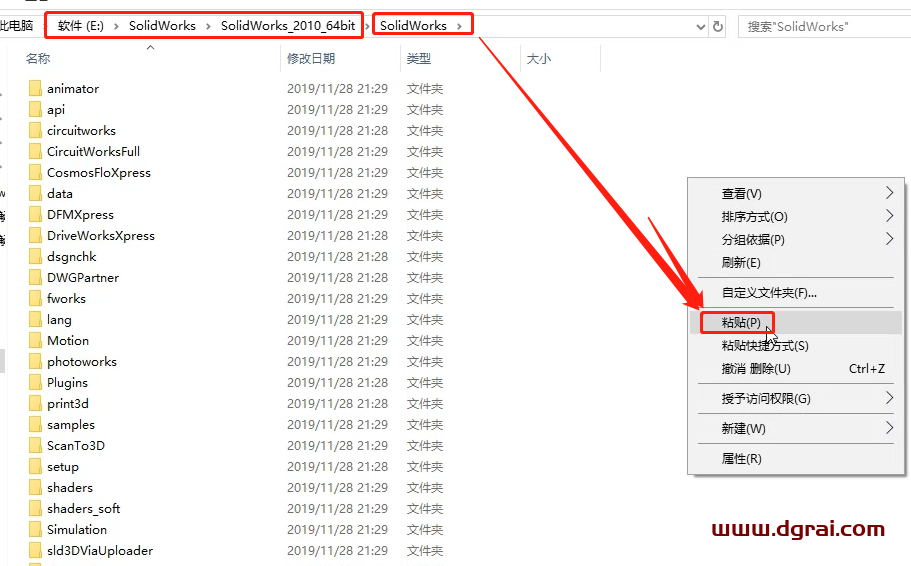Click the api folder icon

click(35, 109)
